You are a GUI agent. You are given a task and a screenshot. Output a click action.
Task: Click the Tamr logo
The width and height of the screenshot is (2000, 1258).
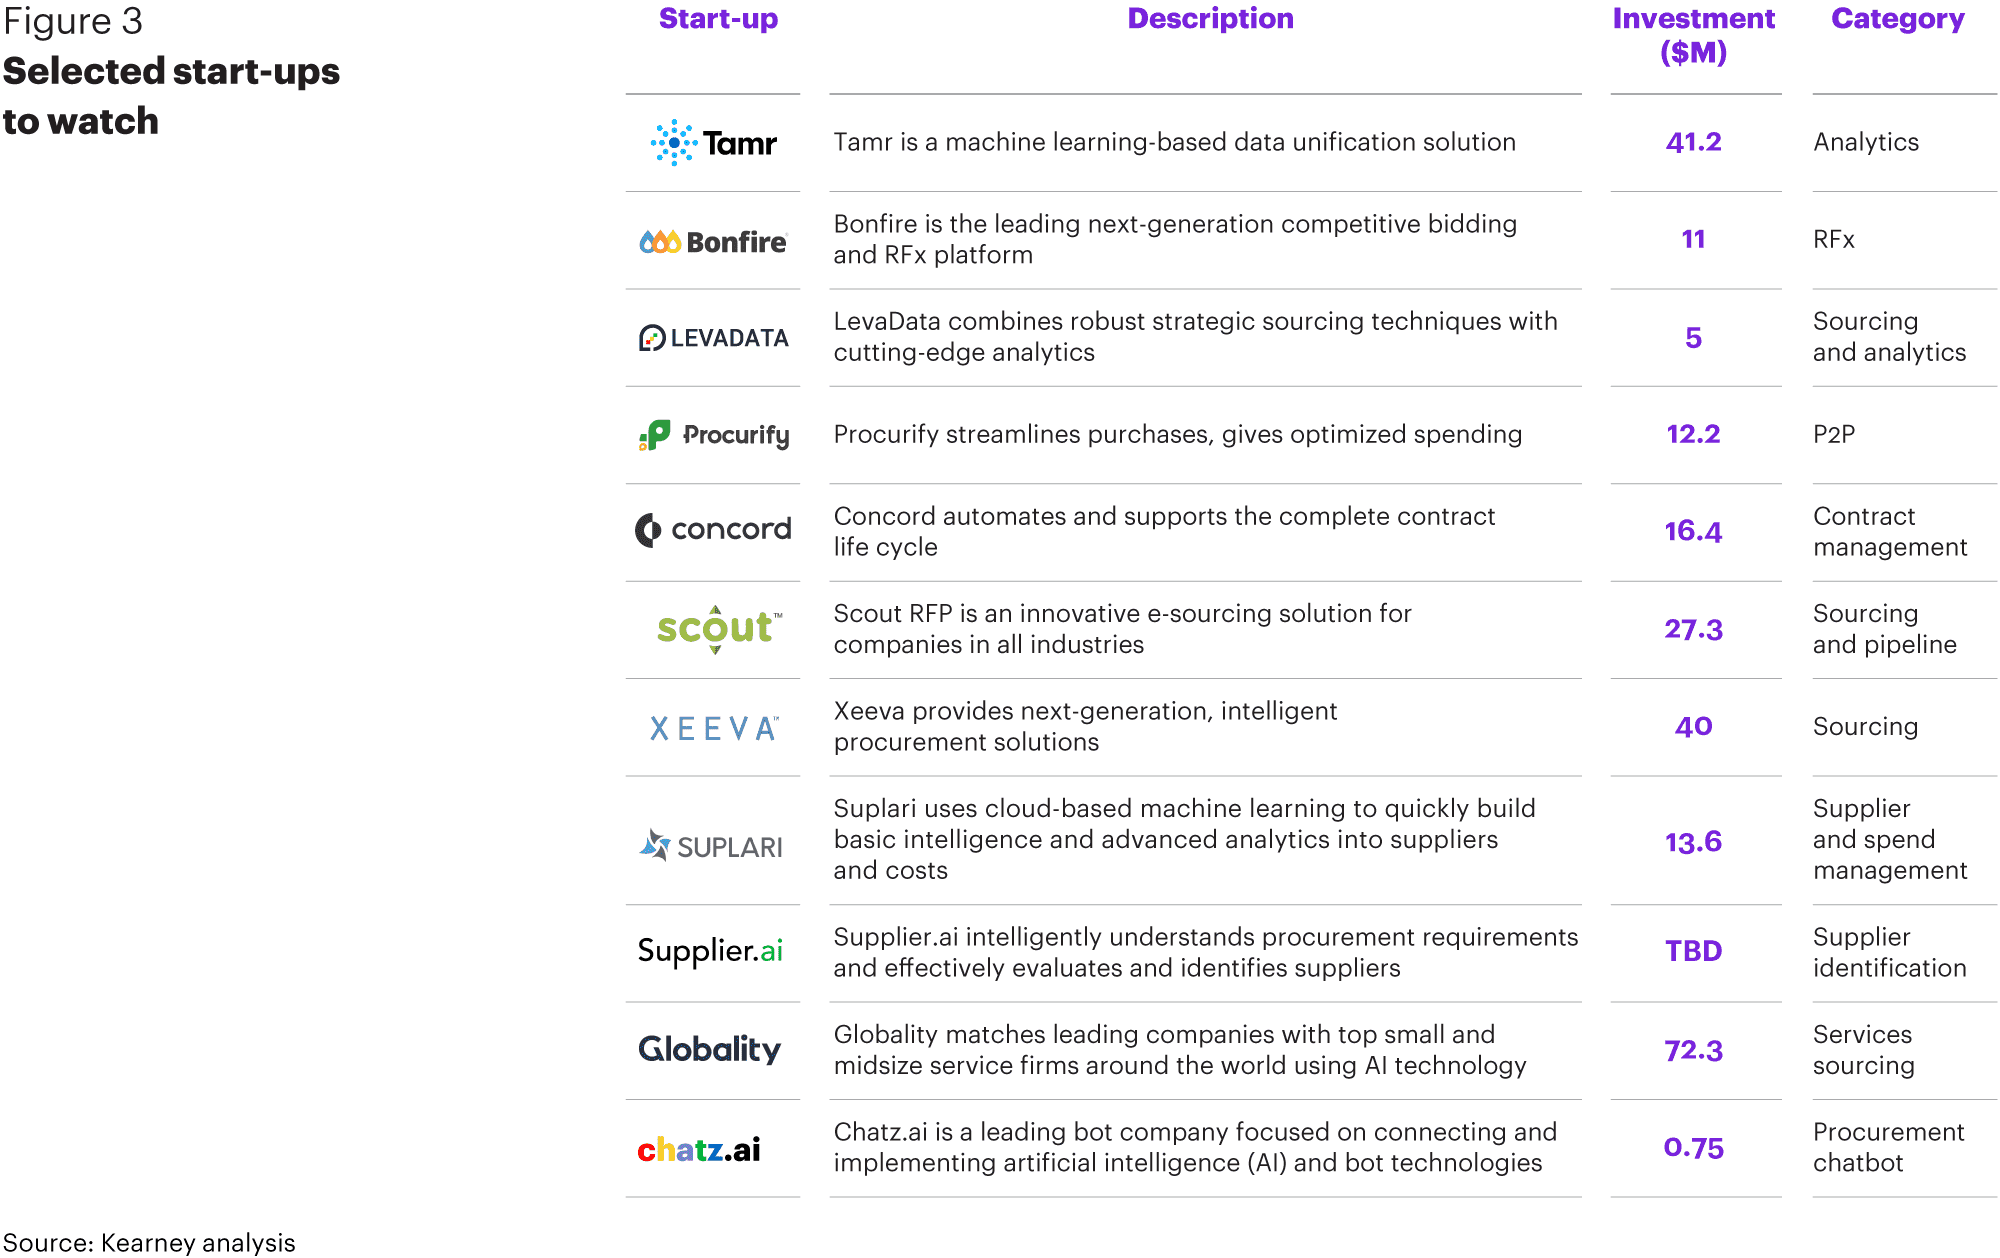pyautogui.click(x=714, y=143)
